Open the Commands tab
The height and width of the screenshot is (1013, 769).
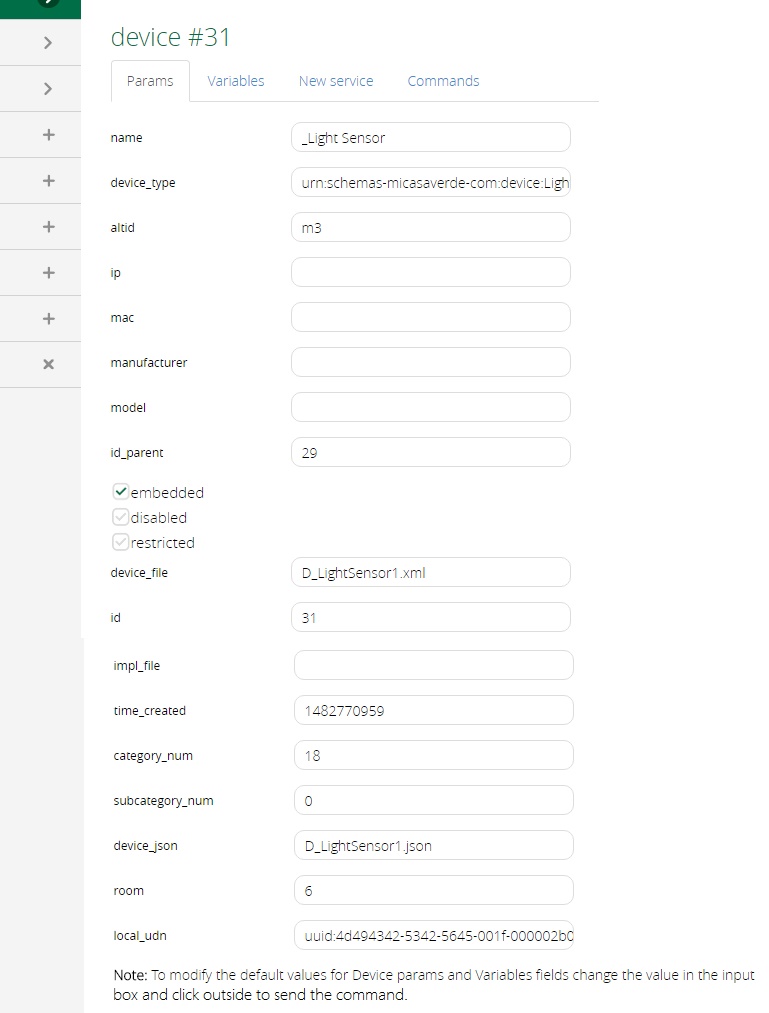pos(443,81)
